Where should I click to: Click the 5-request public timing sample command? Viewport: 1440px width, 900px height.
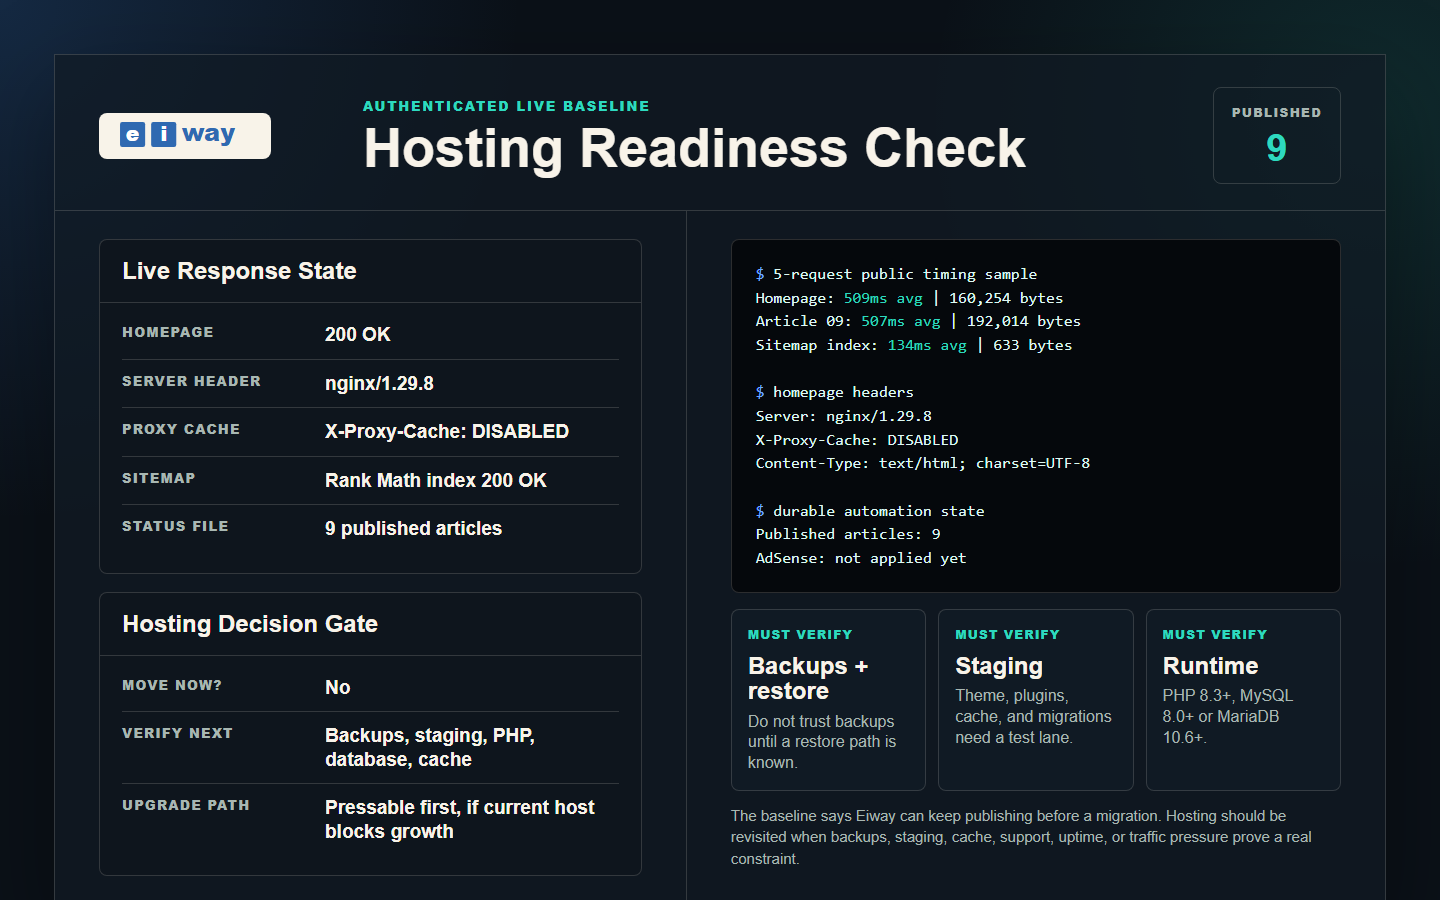(896, 274)
